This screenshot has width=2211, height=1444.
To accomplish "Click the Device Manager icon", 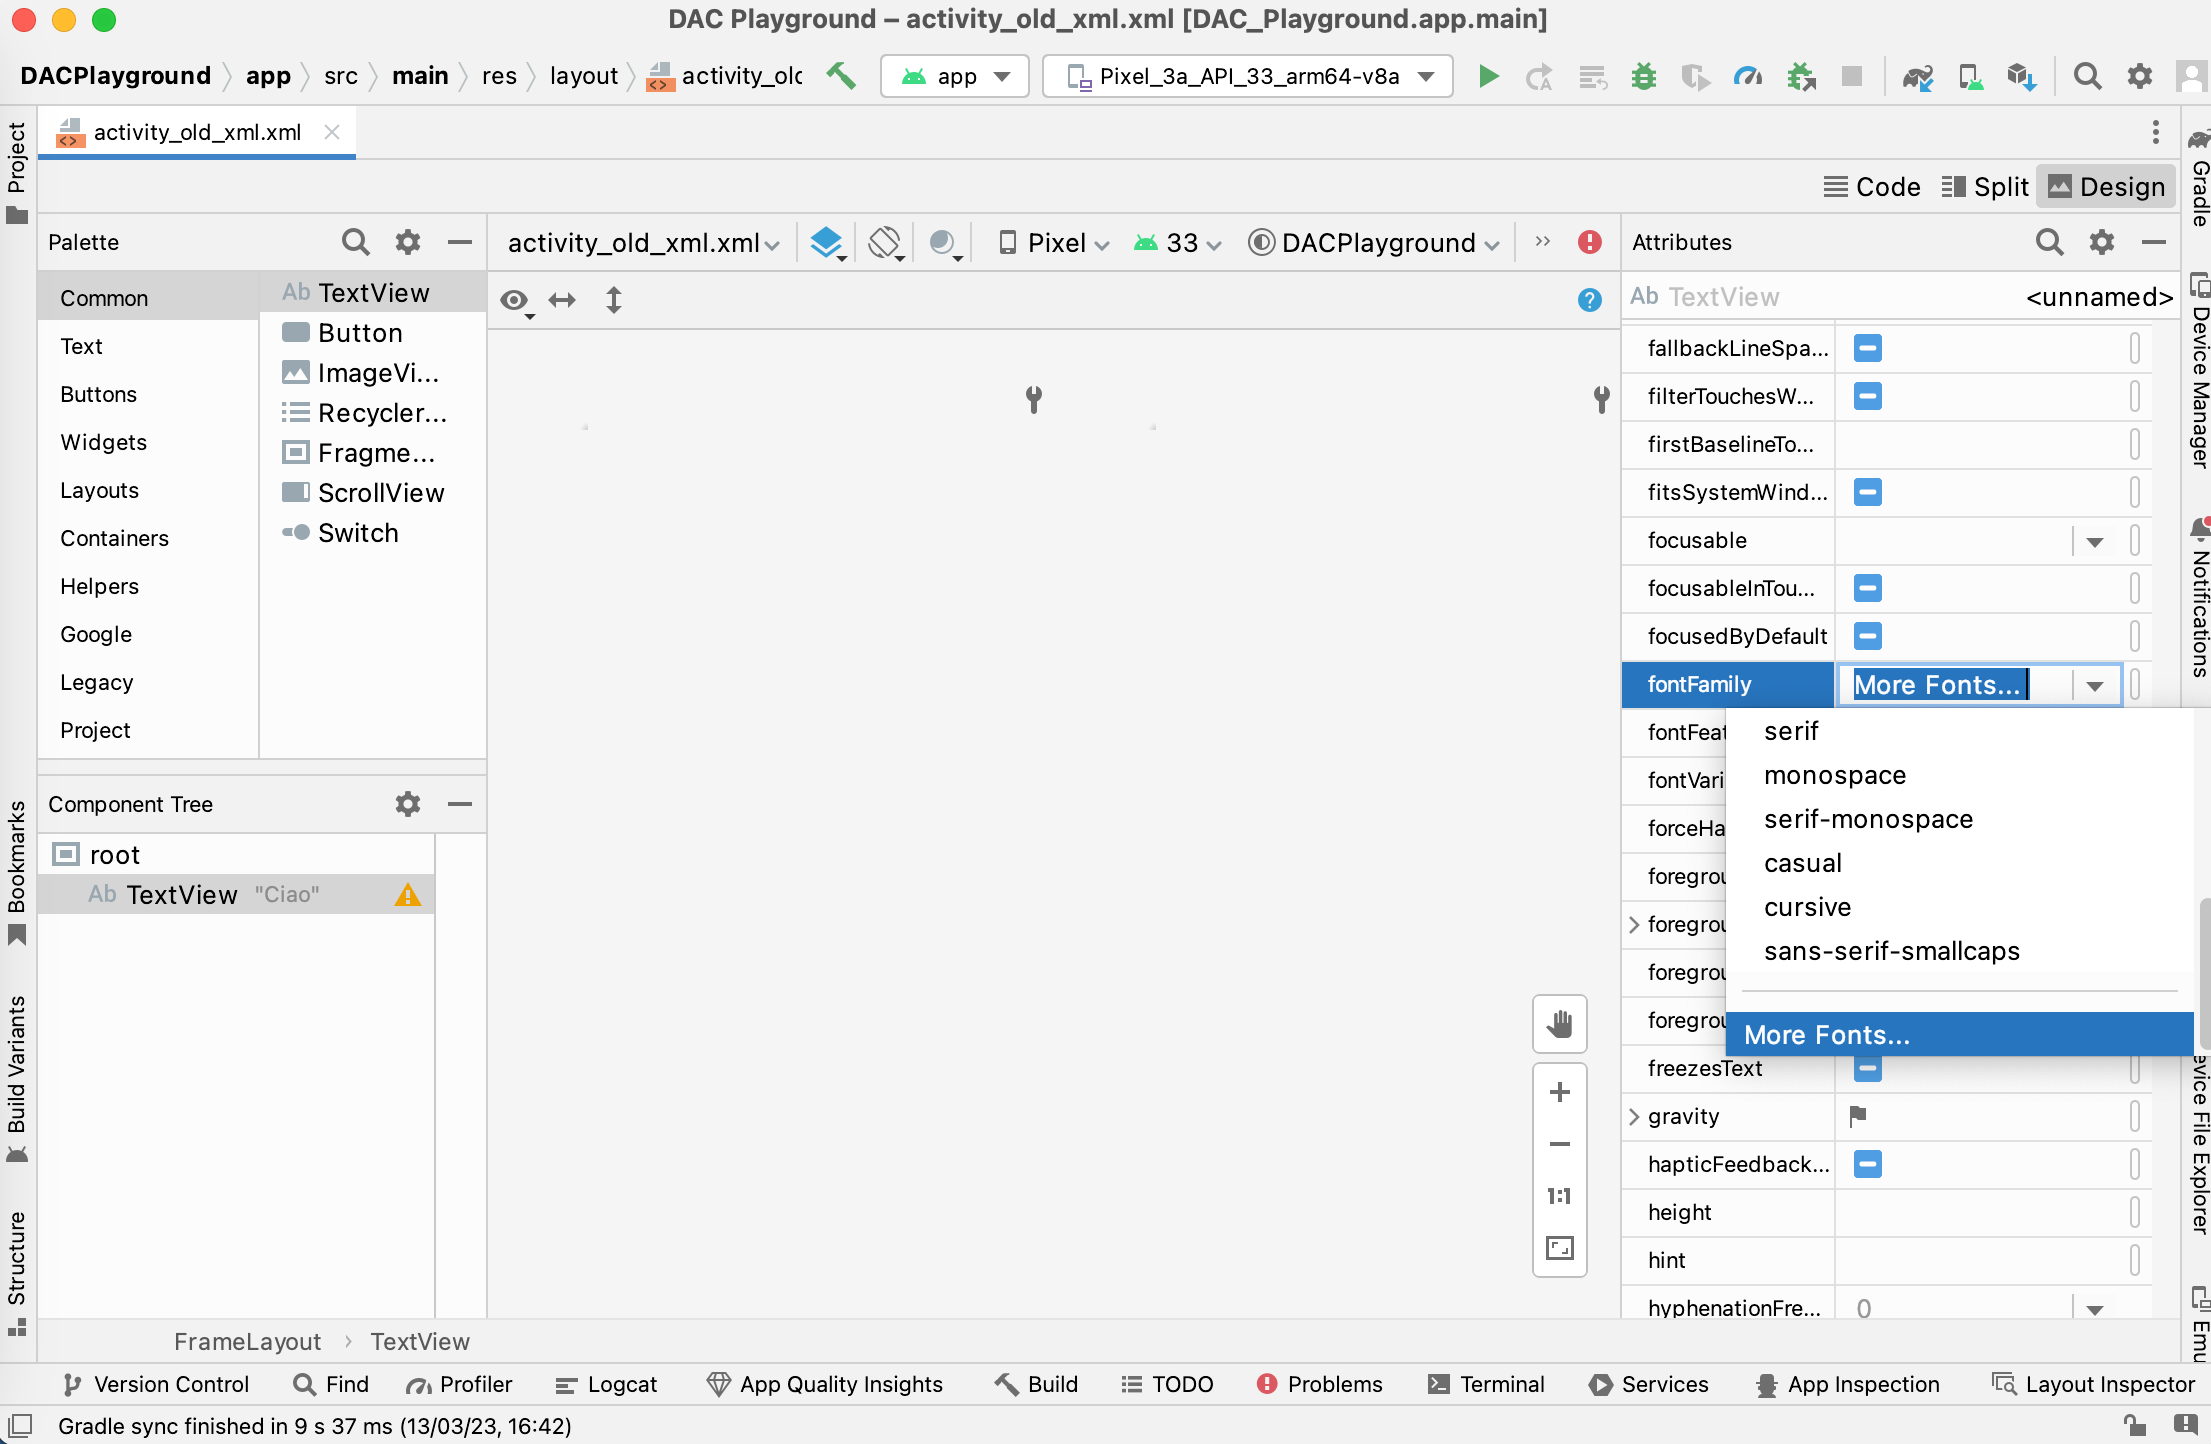I will coord(1971,74).
